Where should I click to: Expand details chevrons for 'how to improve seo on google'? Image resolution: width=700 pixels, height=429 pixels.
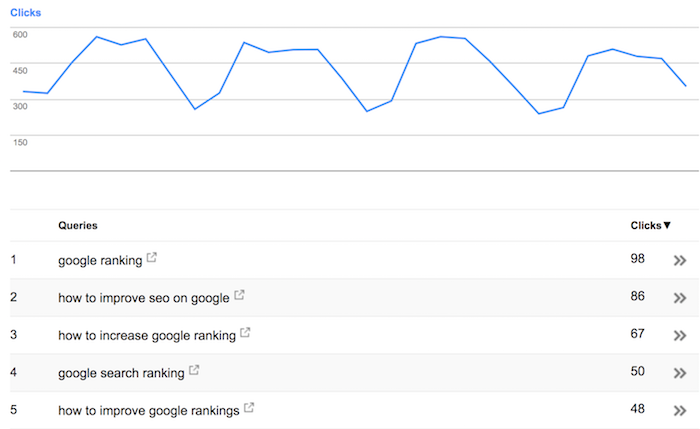pyautogui.click(x=679, y=298)
